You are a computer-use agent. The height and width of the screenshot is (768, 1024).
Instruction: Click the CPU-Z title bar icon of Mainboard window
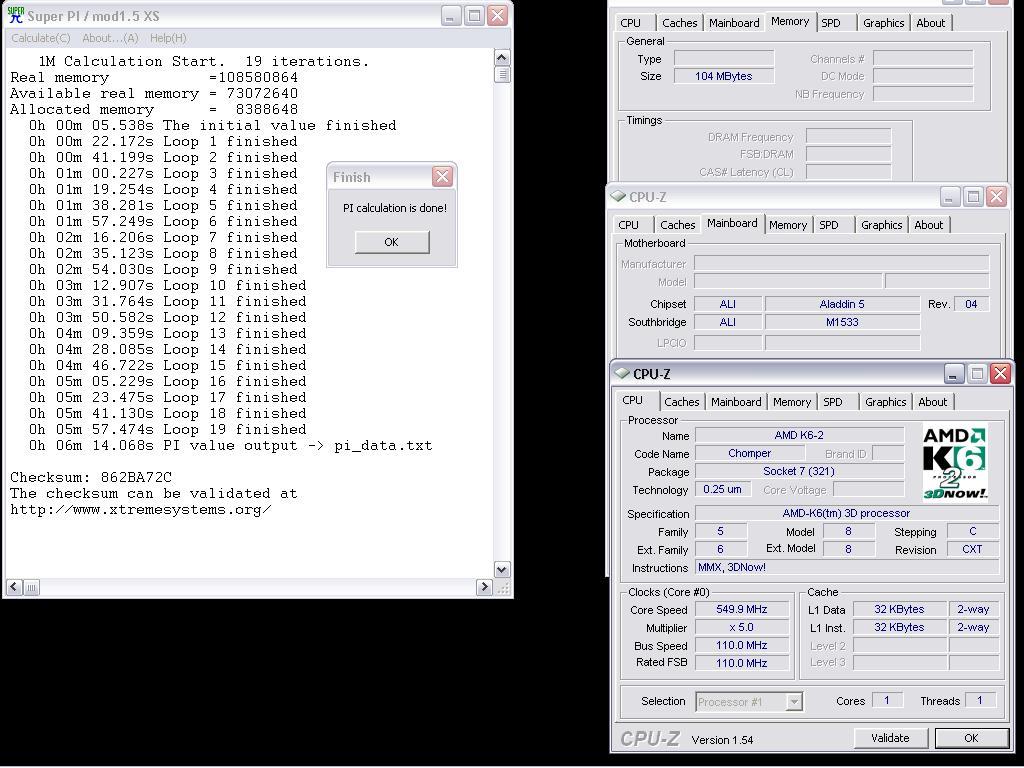617,196
